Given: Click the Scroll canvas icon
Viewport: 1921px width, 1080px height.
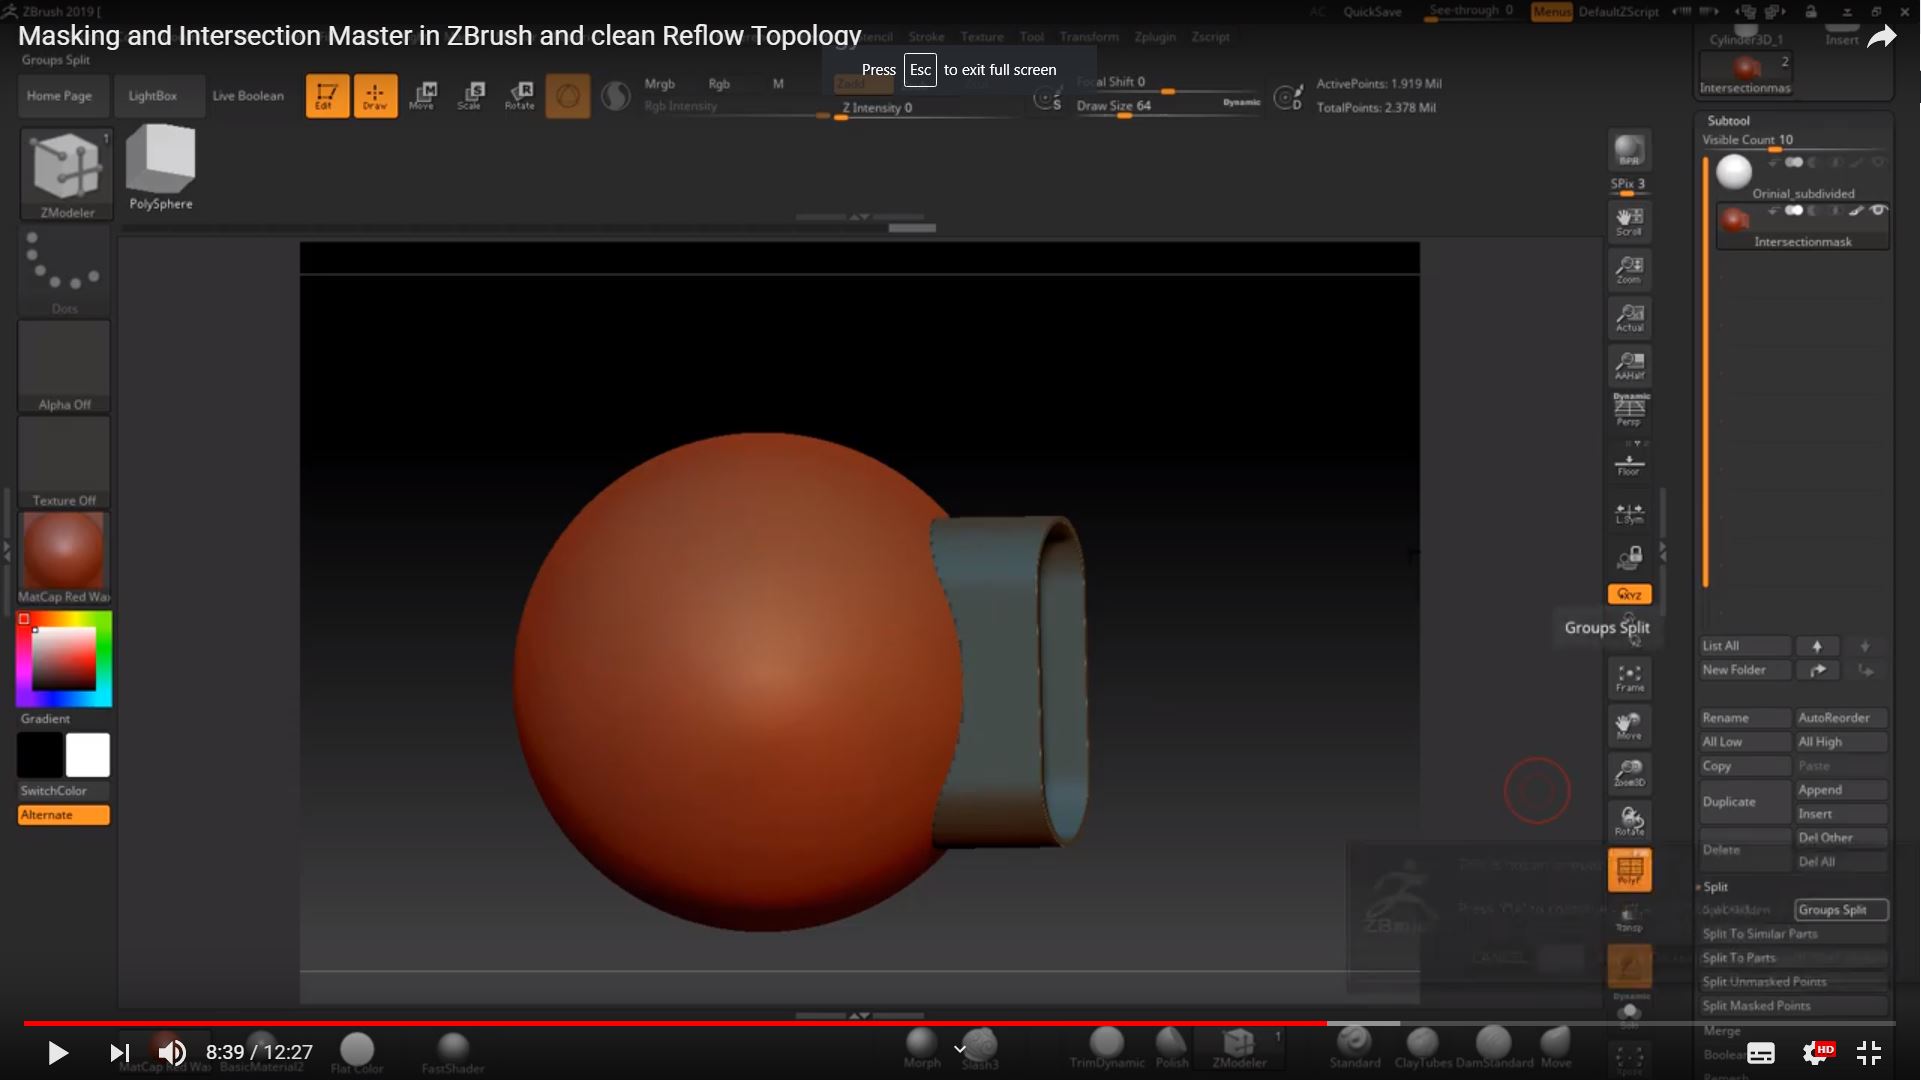Looking at the screenshot, I should click(x=1629, y=221).
